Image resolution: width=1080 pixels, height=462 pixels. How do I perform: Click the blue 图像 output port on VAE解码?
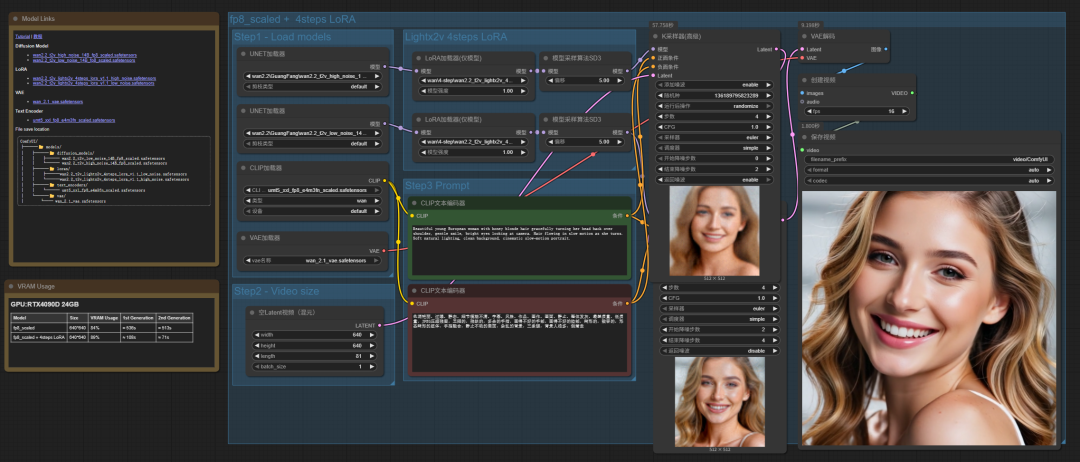[886, 49]
